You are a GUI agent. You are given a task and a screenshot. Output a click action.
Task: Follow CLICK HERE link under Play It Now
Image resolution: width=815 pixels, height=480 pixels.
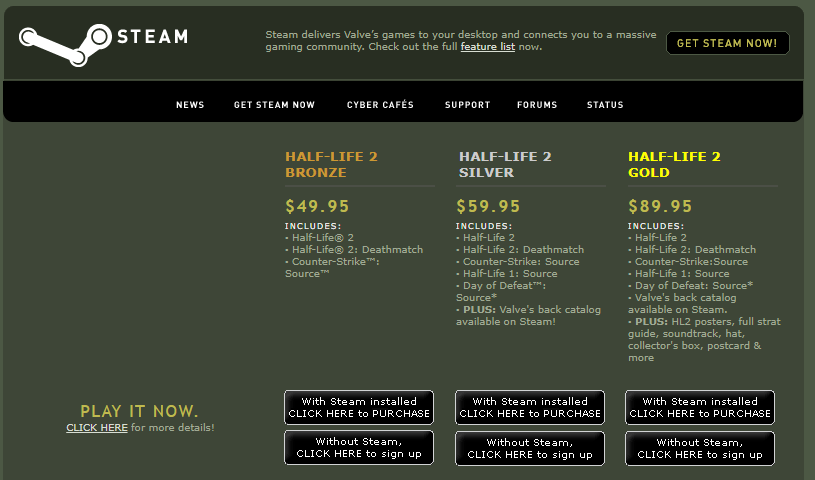(97, 427)
